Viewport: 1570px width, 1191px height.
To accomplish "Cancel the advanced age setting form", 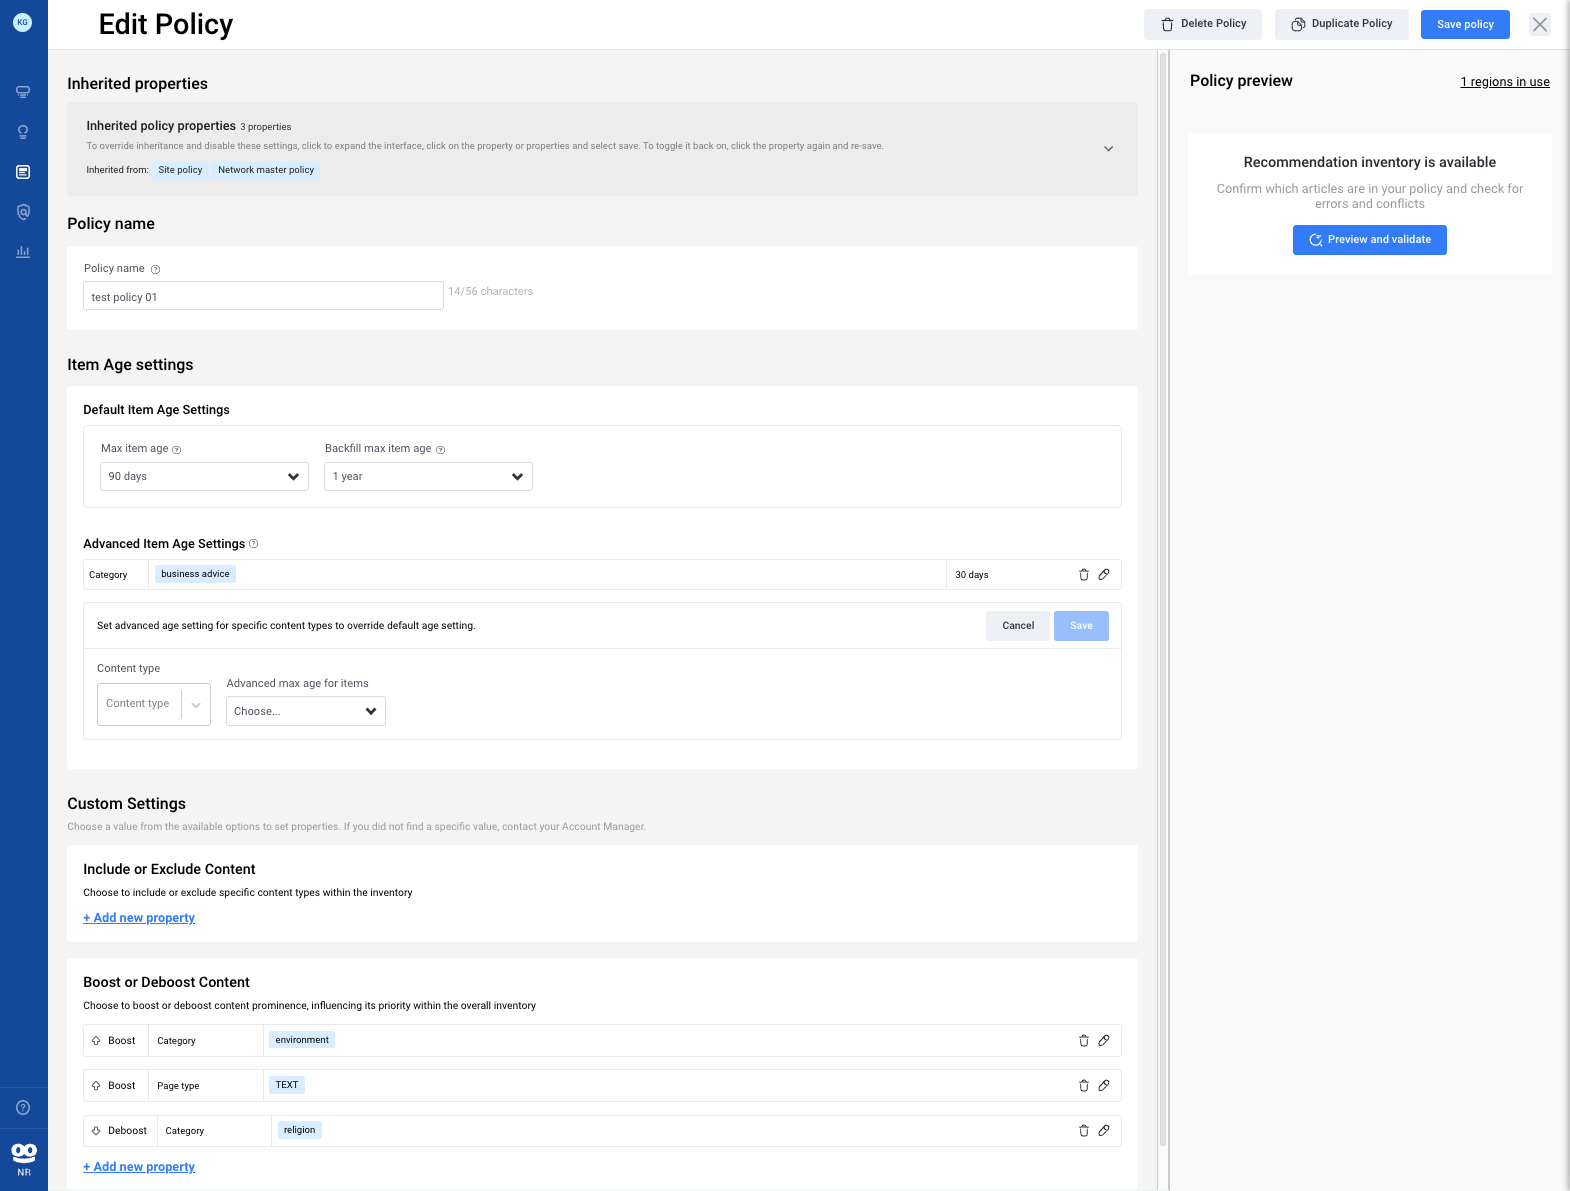I will pyautogui.click(x=1018, y=626).
